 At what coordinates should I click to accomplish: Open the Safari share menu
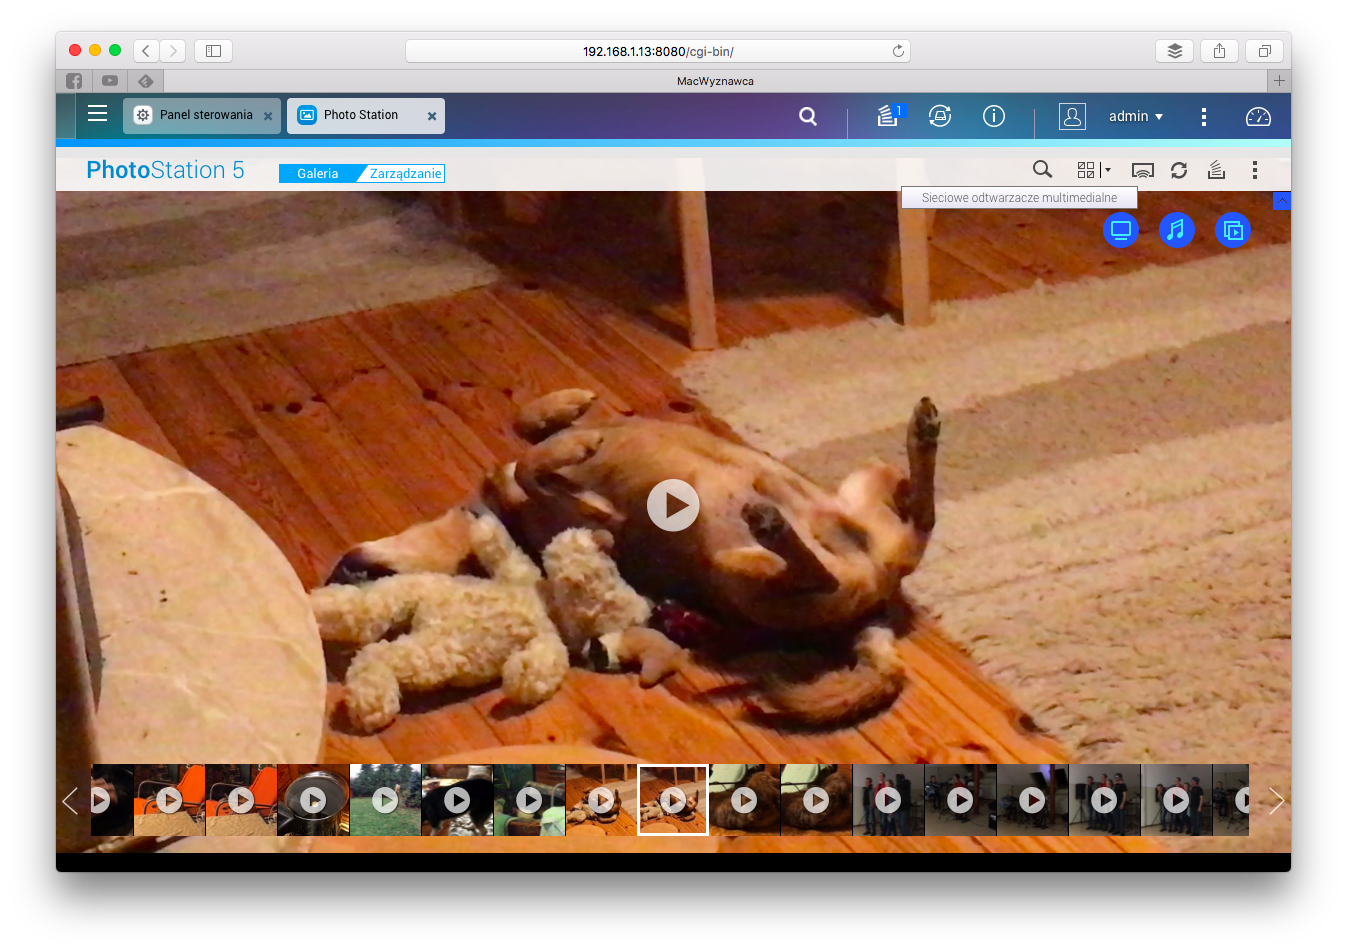click(1219, 51)
